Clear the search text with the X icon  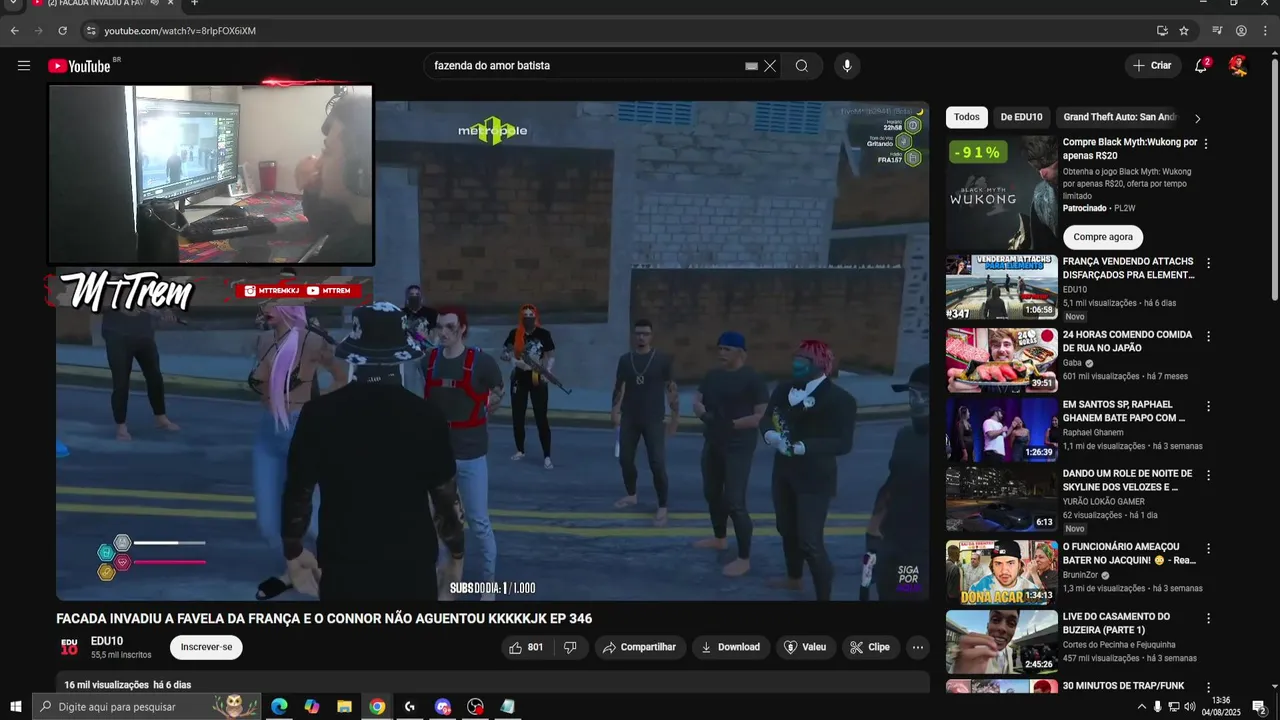770,66
